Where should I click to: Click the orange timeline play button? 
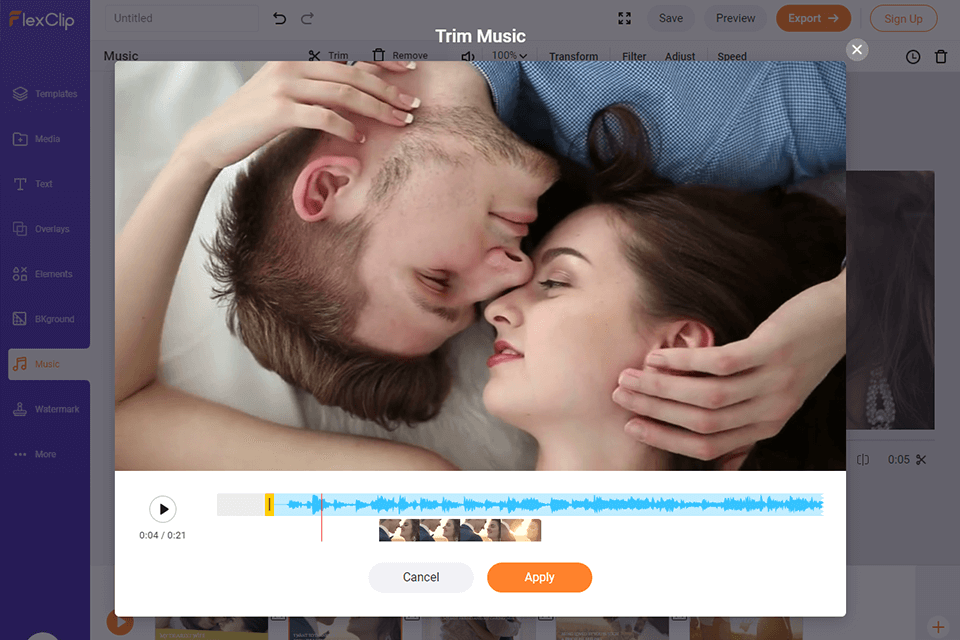[x=120, y=622]
